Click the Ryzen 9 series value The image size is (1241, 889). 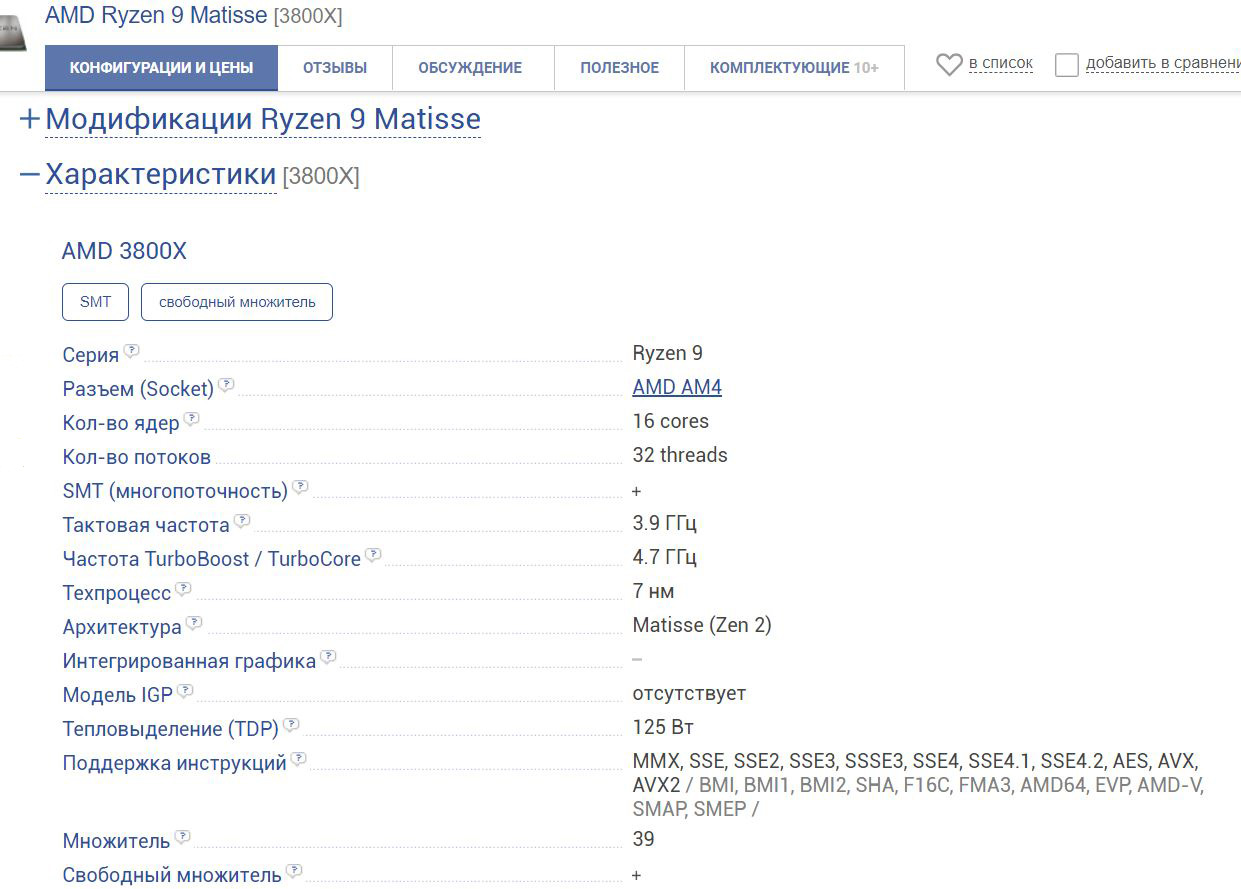668,353
